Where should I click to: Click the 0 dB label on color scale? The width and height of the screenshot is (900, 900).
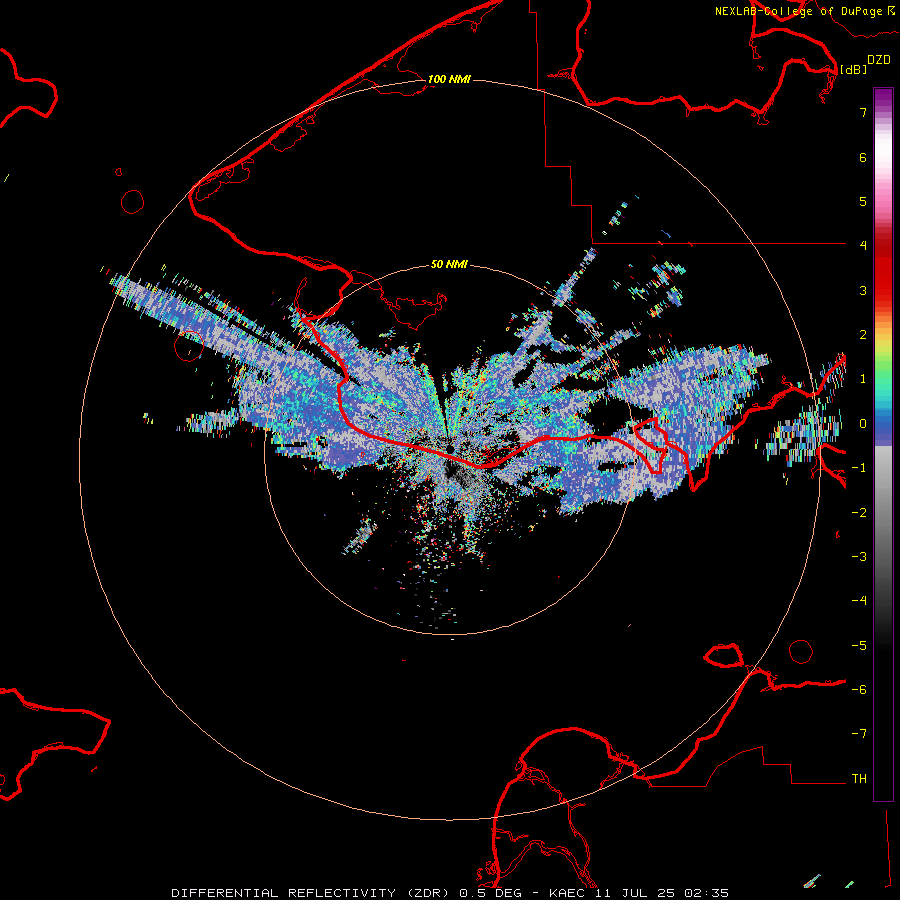(x=863, y=424)
